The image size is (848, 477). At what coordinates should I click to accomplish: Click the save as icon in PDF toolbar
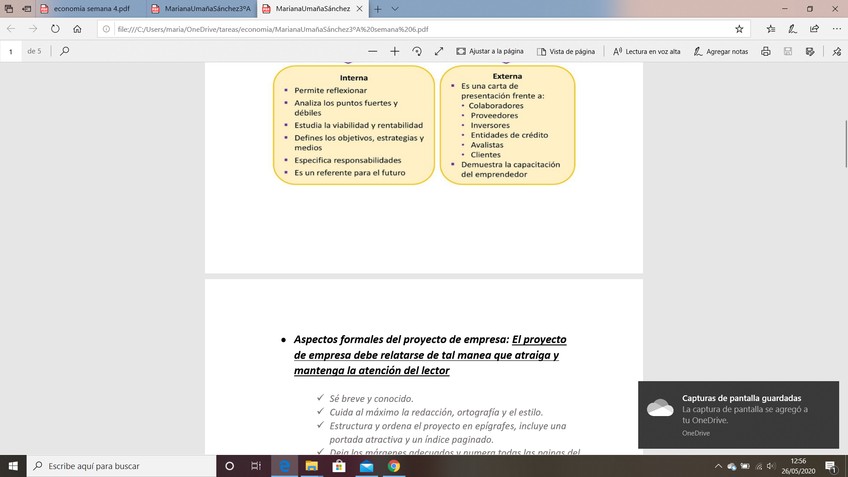pyautogui.click(x=810, y=51)
